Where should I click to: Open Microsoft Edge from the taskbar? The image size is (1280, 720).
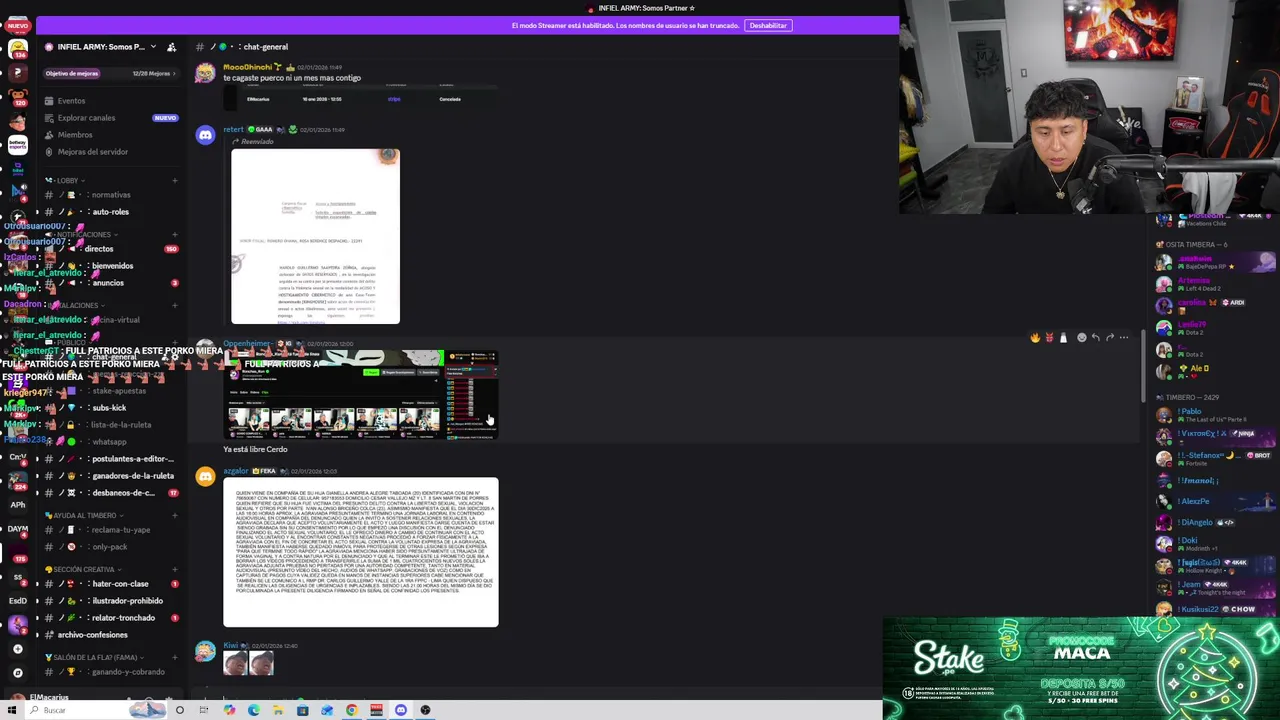[253, 710]
